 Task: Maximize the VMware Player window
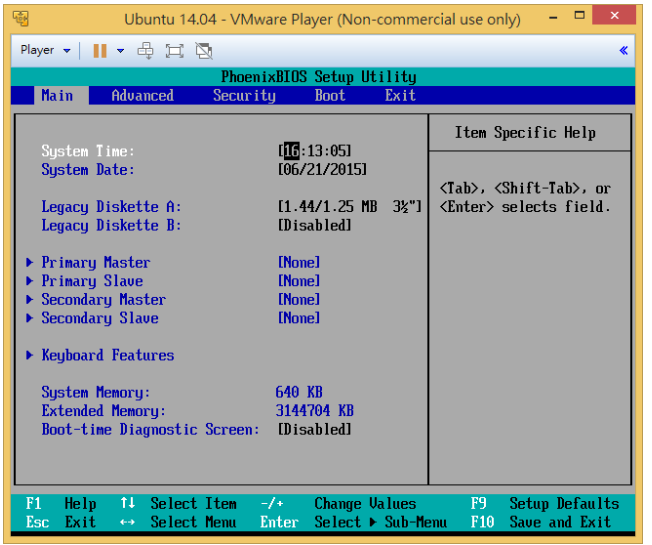[x=579, y=17]
